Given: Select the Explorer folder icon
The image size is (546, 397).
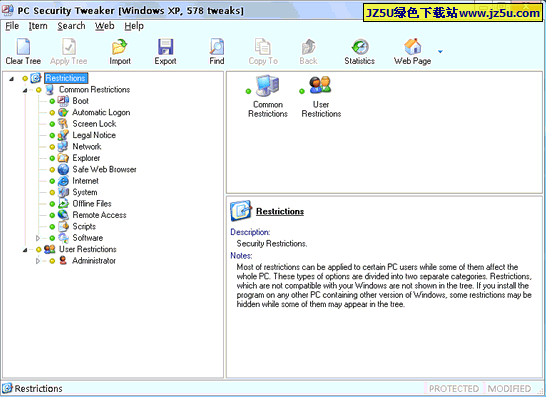Looking at the screenshot, I should (x=63, y=158).
